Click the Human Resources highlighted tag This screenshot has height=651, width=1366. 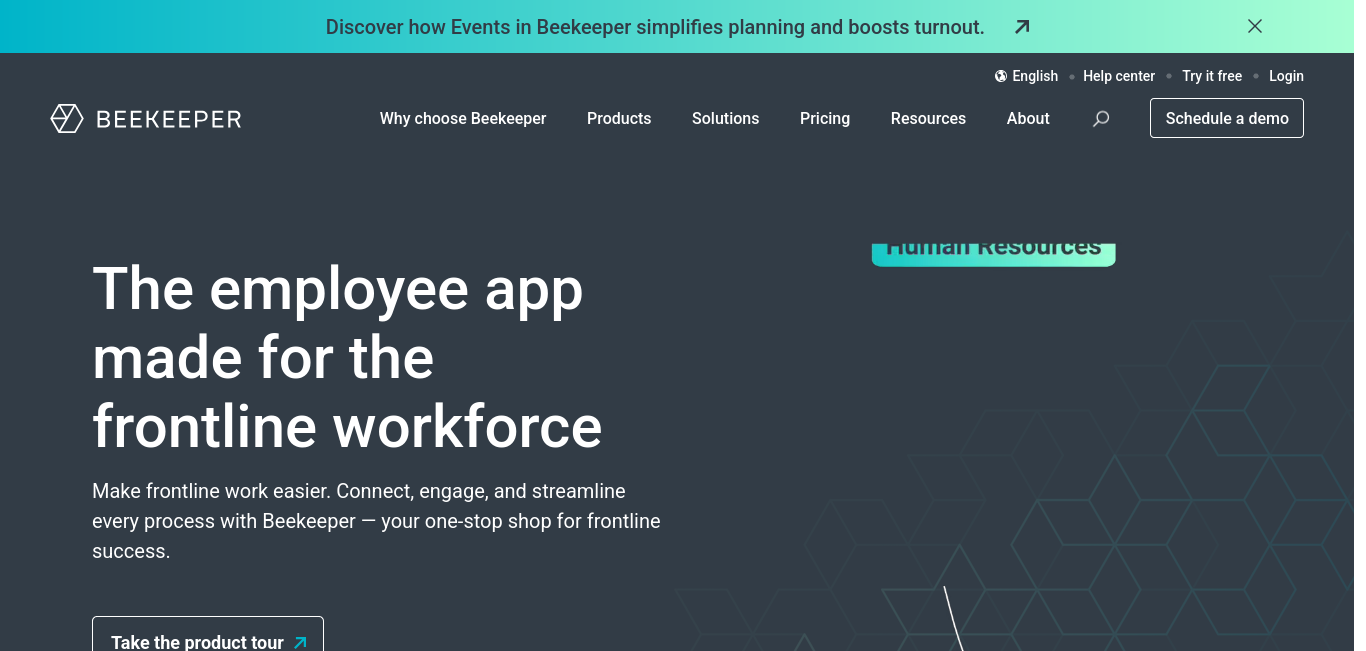click(994, 254)
